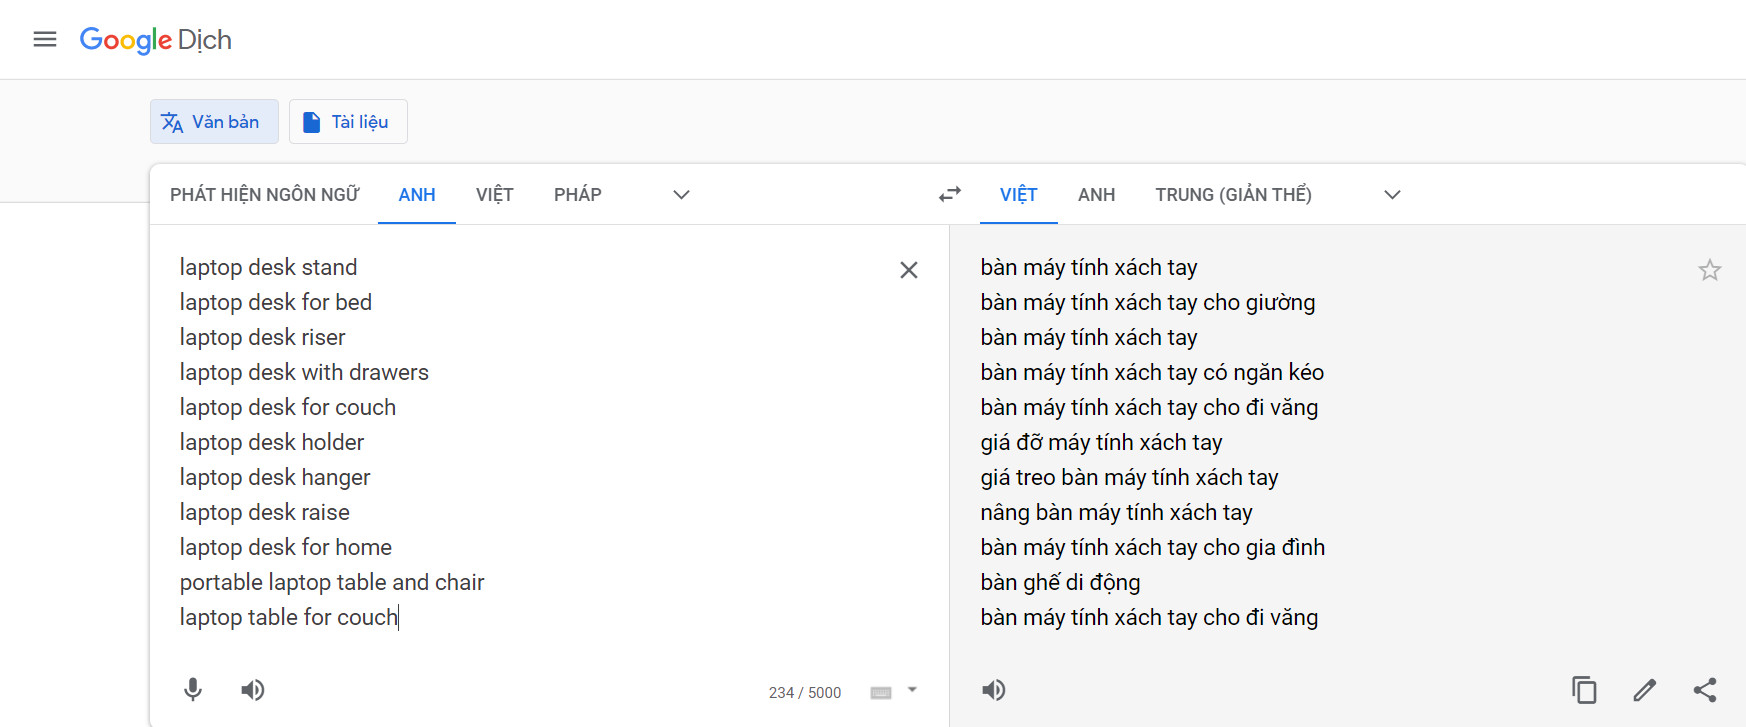The height and width of the screenshot is (727, 1746).
Task: Copy the translation to clipboard
Action: 1584,690
